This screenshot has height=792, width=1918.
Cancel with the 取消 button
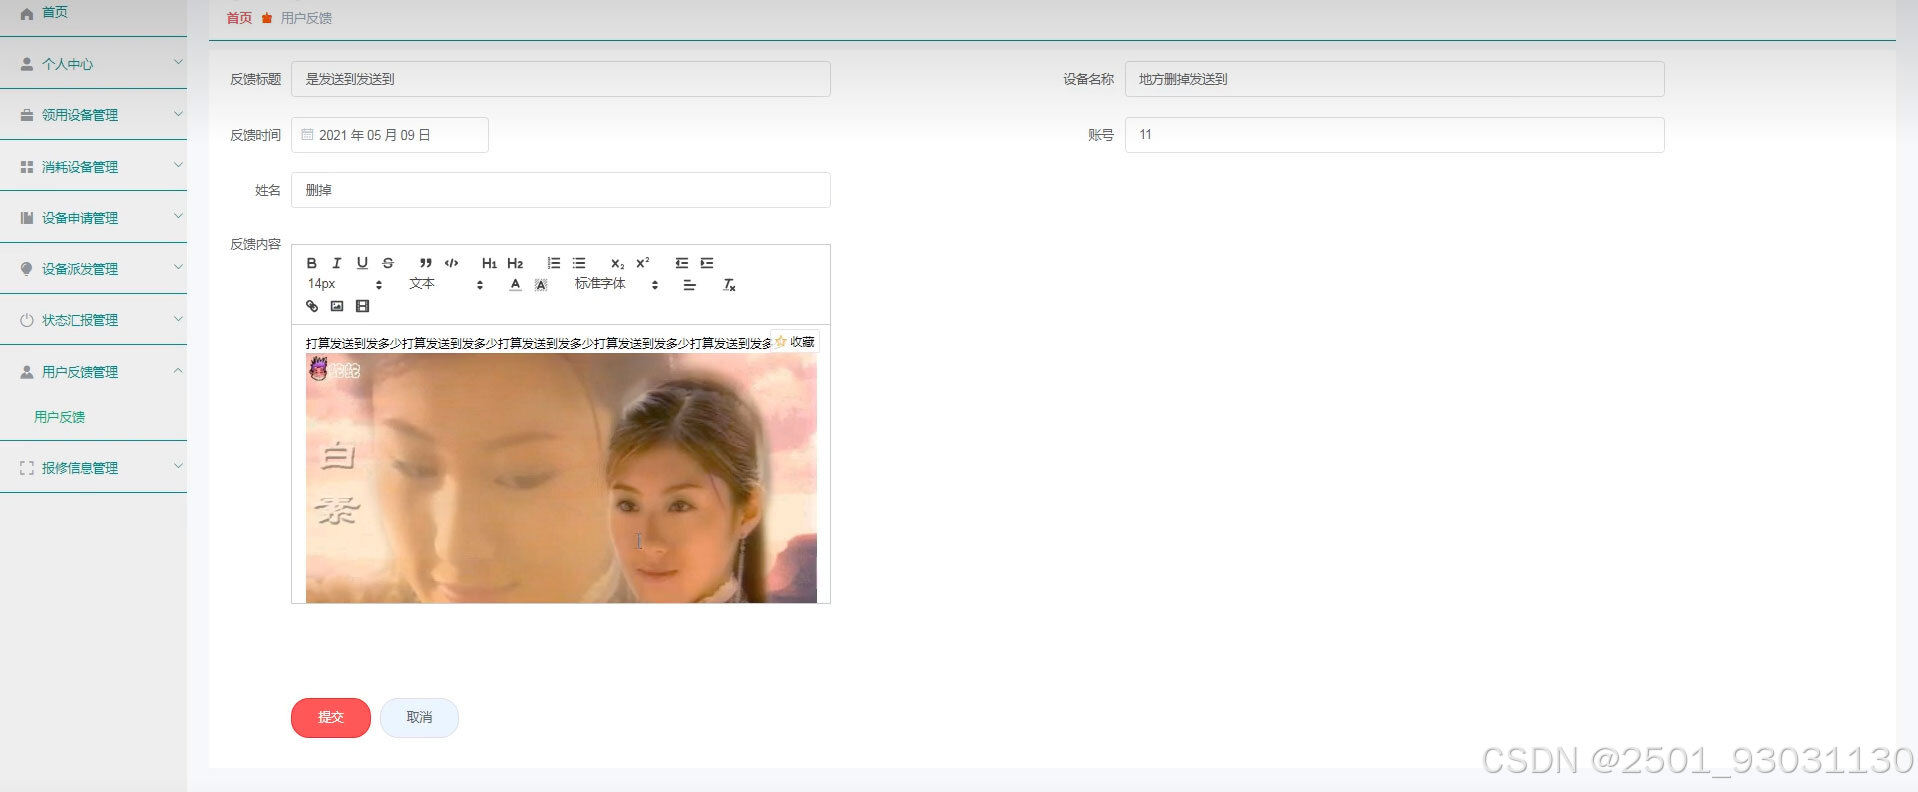[419, 717]
